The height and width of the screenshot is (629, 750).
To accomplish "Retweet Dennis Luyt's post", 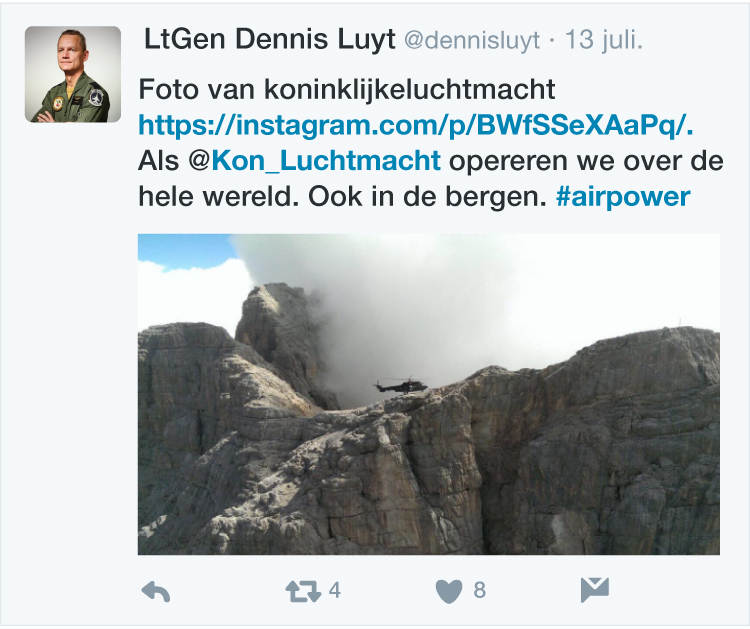I will click(303, 591).
